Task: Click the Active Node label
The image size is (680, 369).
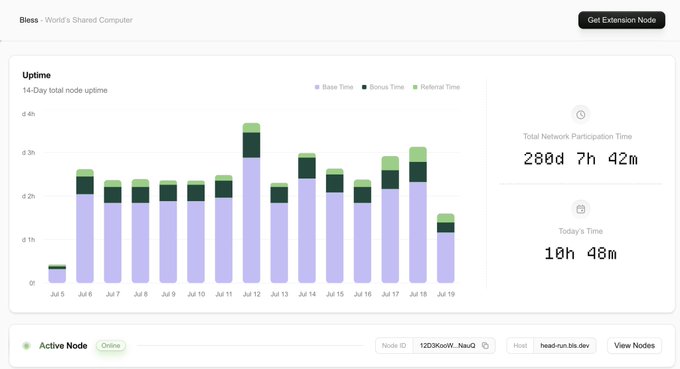Action: pos(63,346)
